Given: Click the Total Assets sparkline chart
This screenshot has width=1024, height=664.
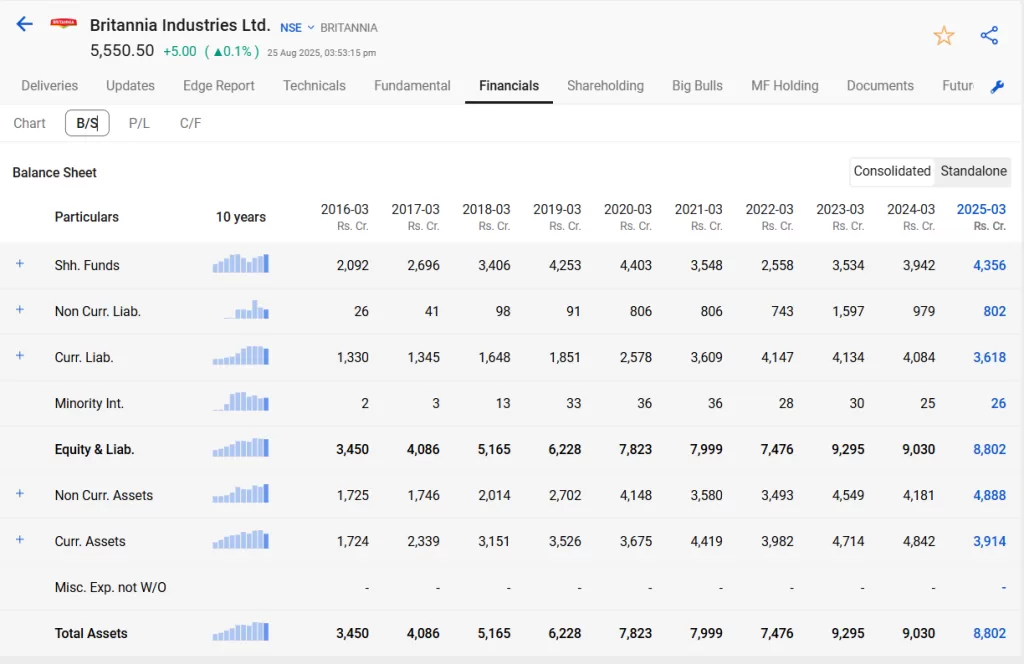Looking at the screenshot, I should point(240,632).
